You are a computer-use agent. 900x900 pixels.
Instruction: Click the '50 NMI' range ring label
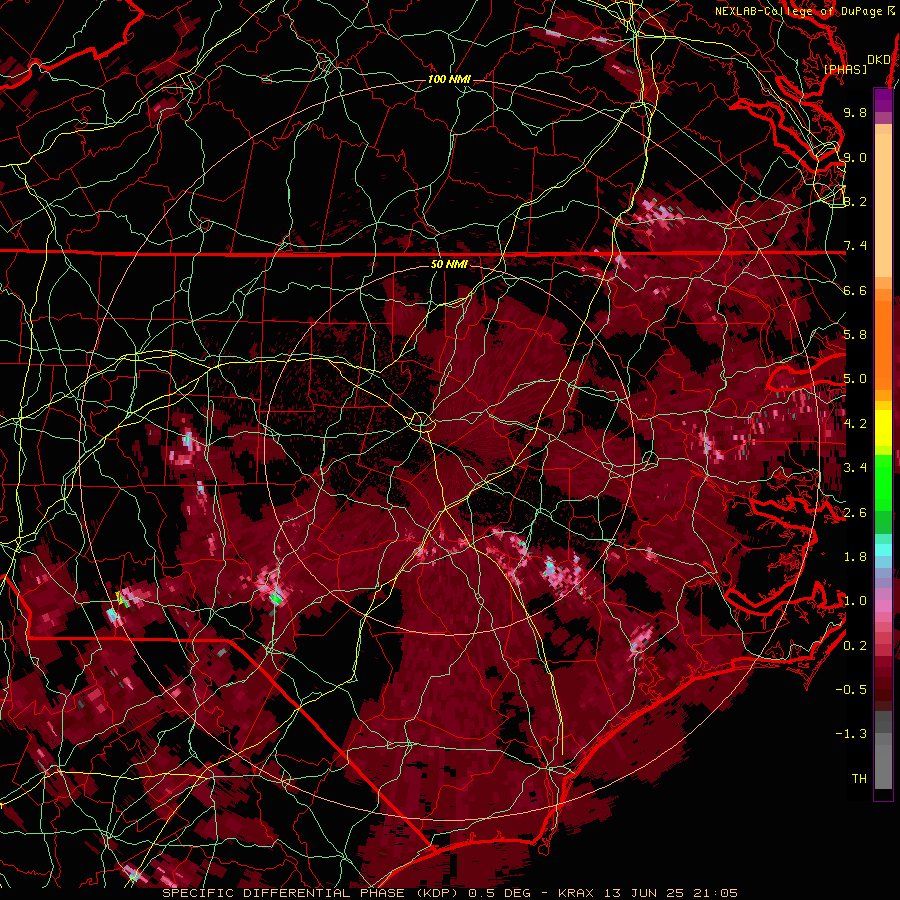coord(449,264)
